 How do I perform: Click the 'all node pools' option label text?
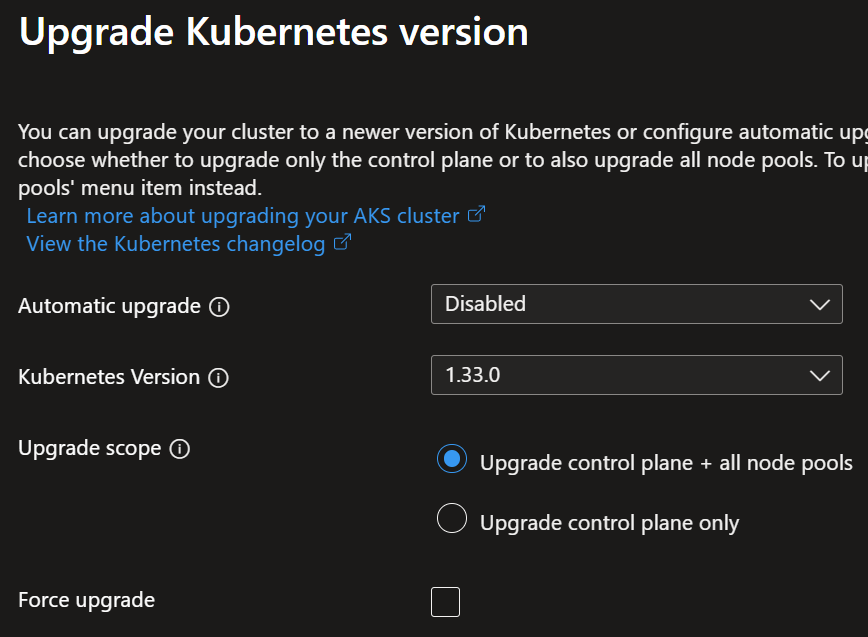click(x=666, y=463)
